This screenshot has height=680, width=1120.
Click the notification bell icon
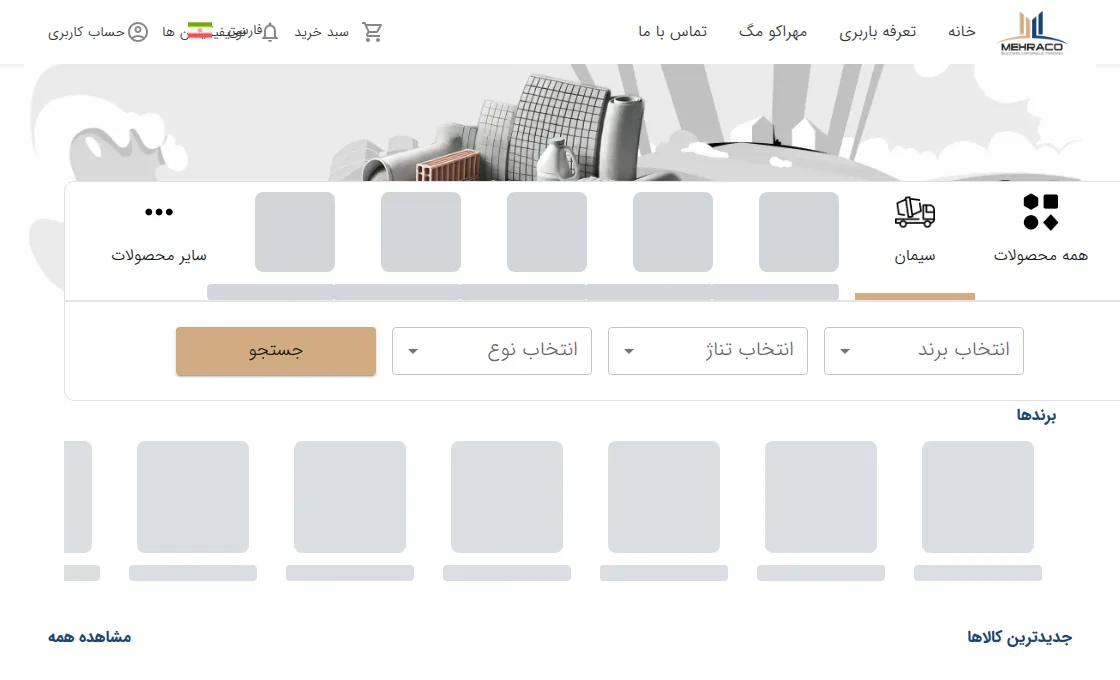pos(270,32)
